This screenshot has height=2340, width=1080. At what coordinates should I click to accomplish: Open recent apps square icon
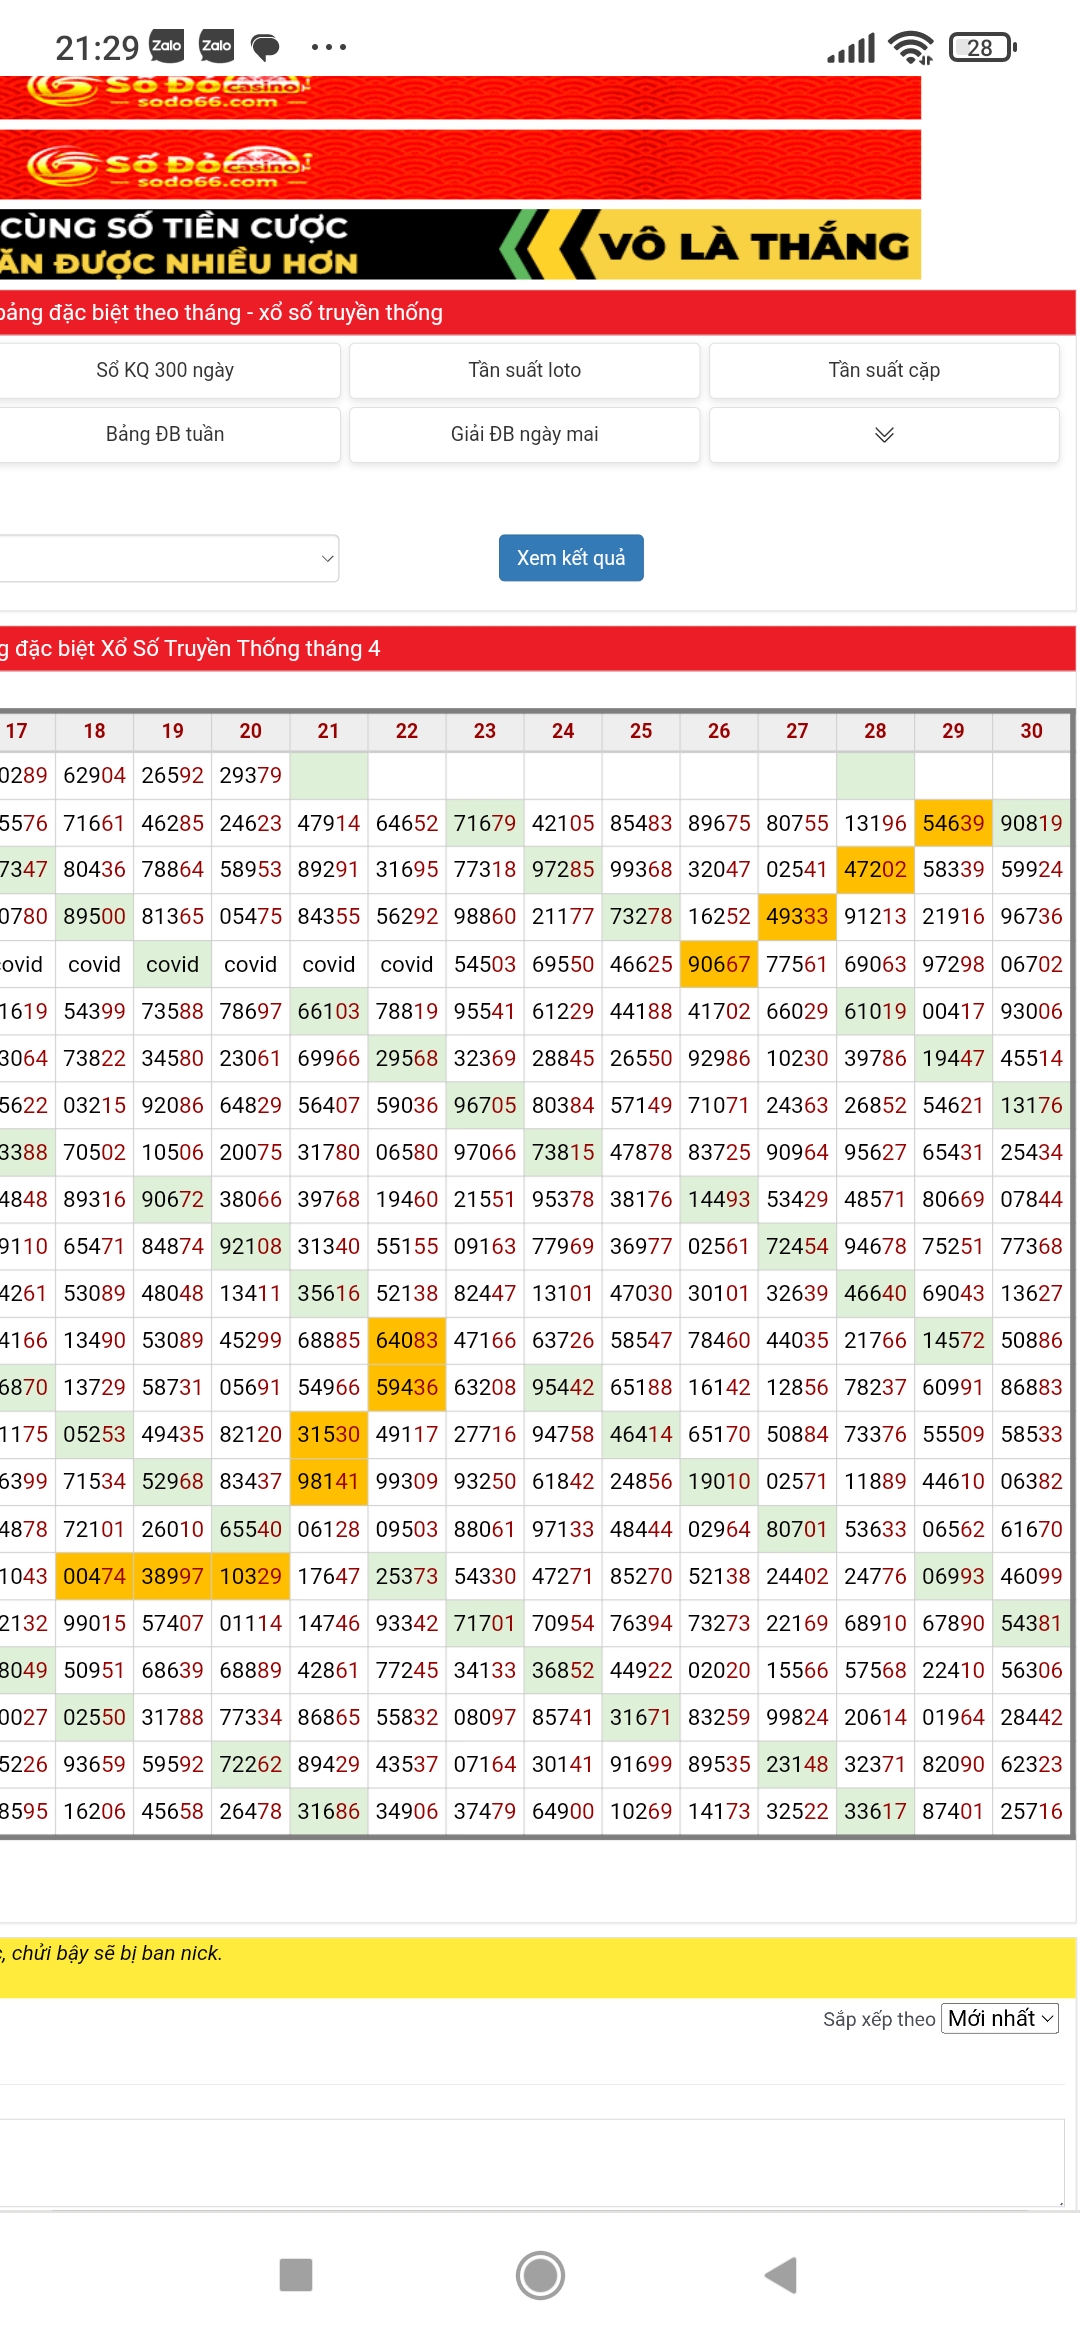pos(296,2275)
